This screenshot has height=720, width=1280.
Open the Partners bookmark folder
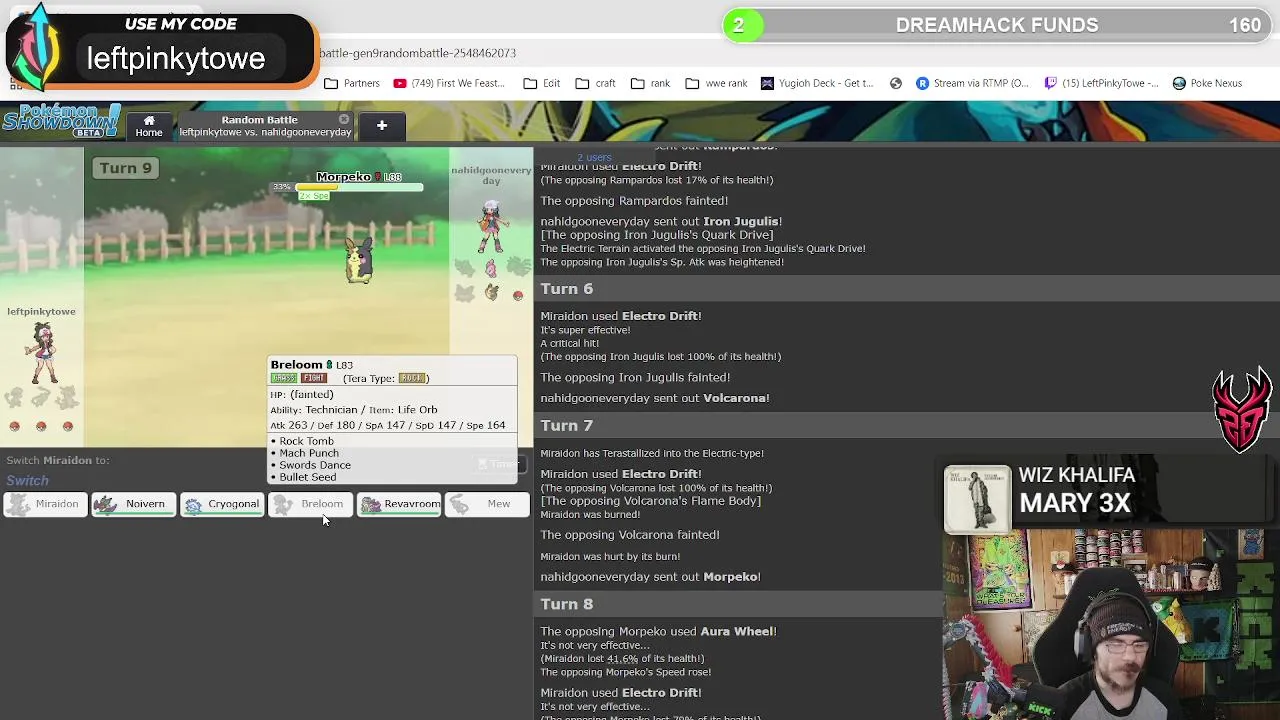tap(352, 83)
